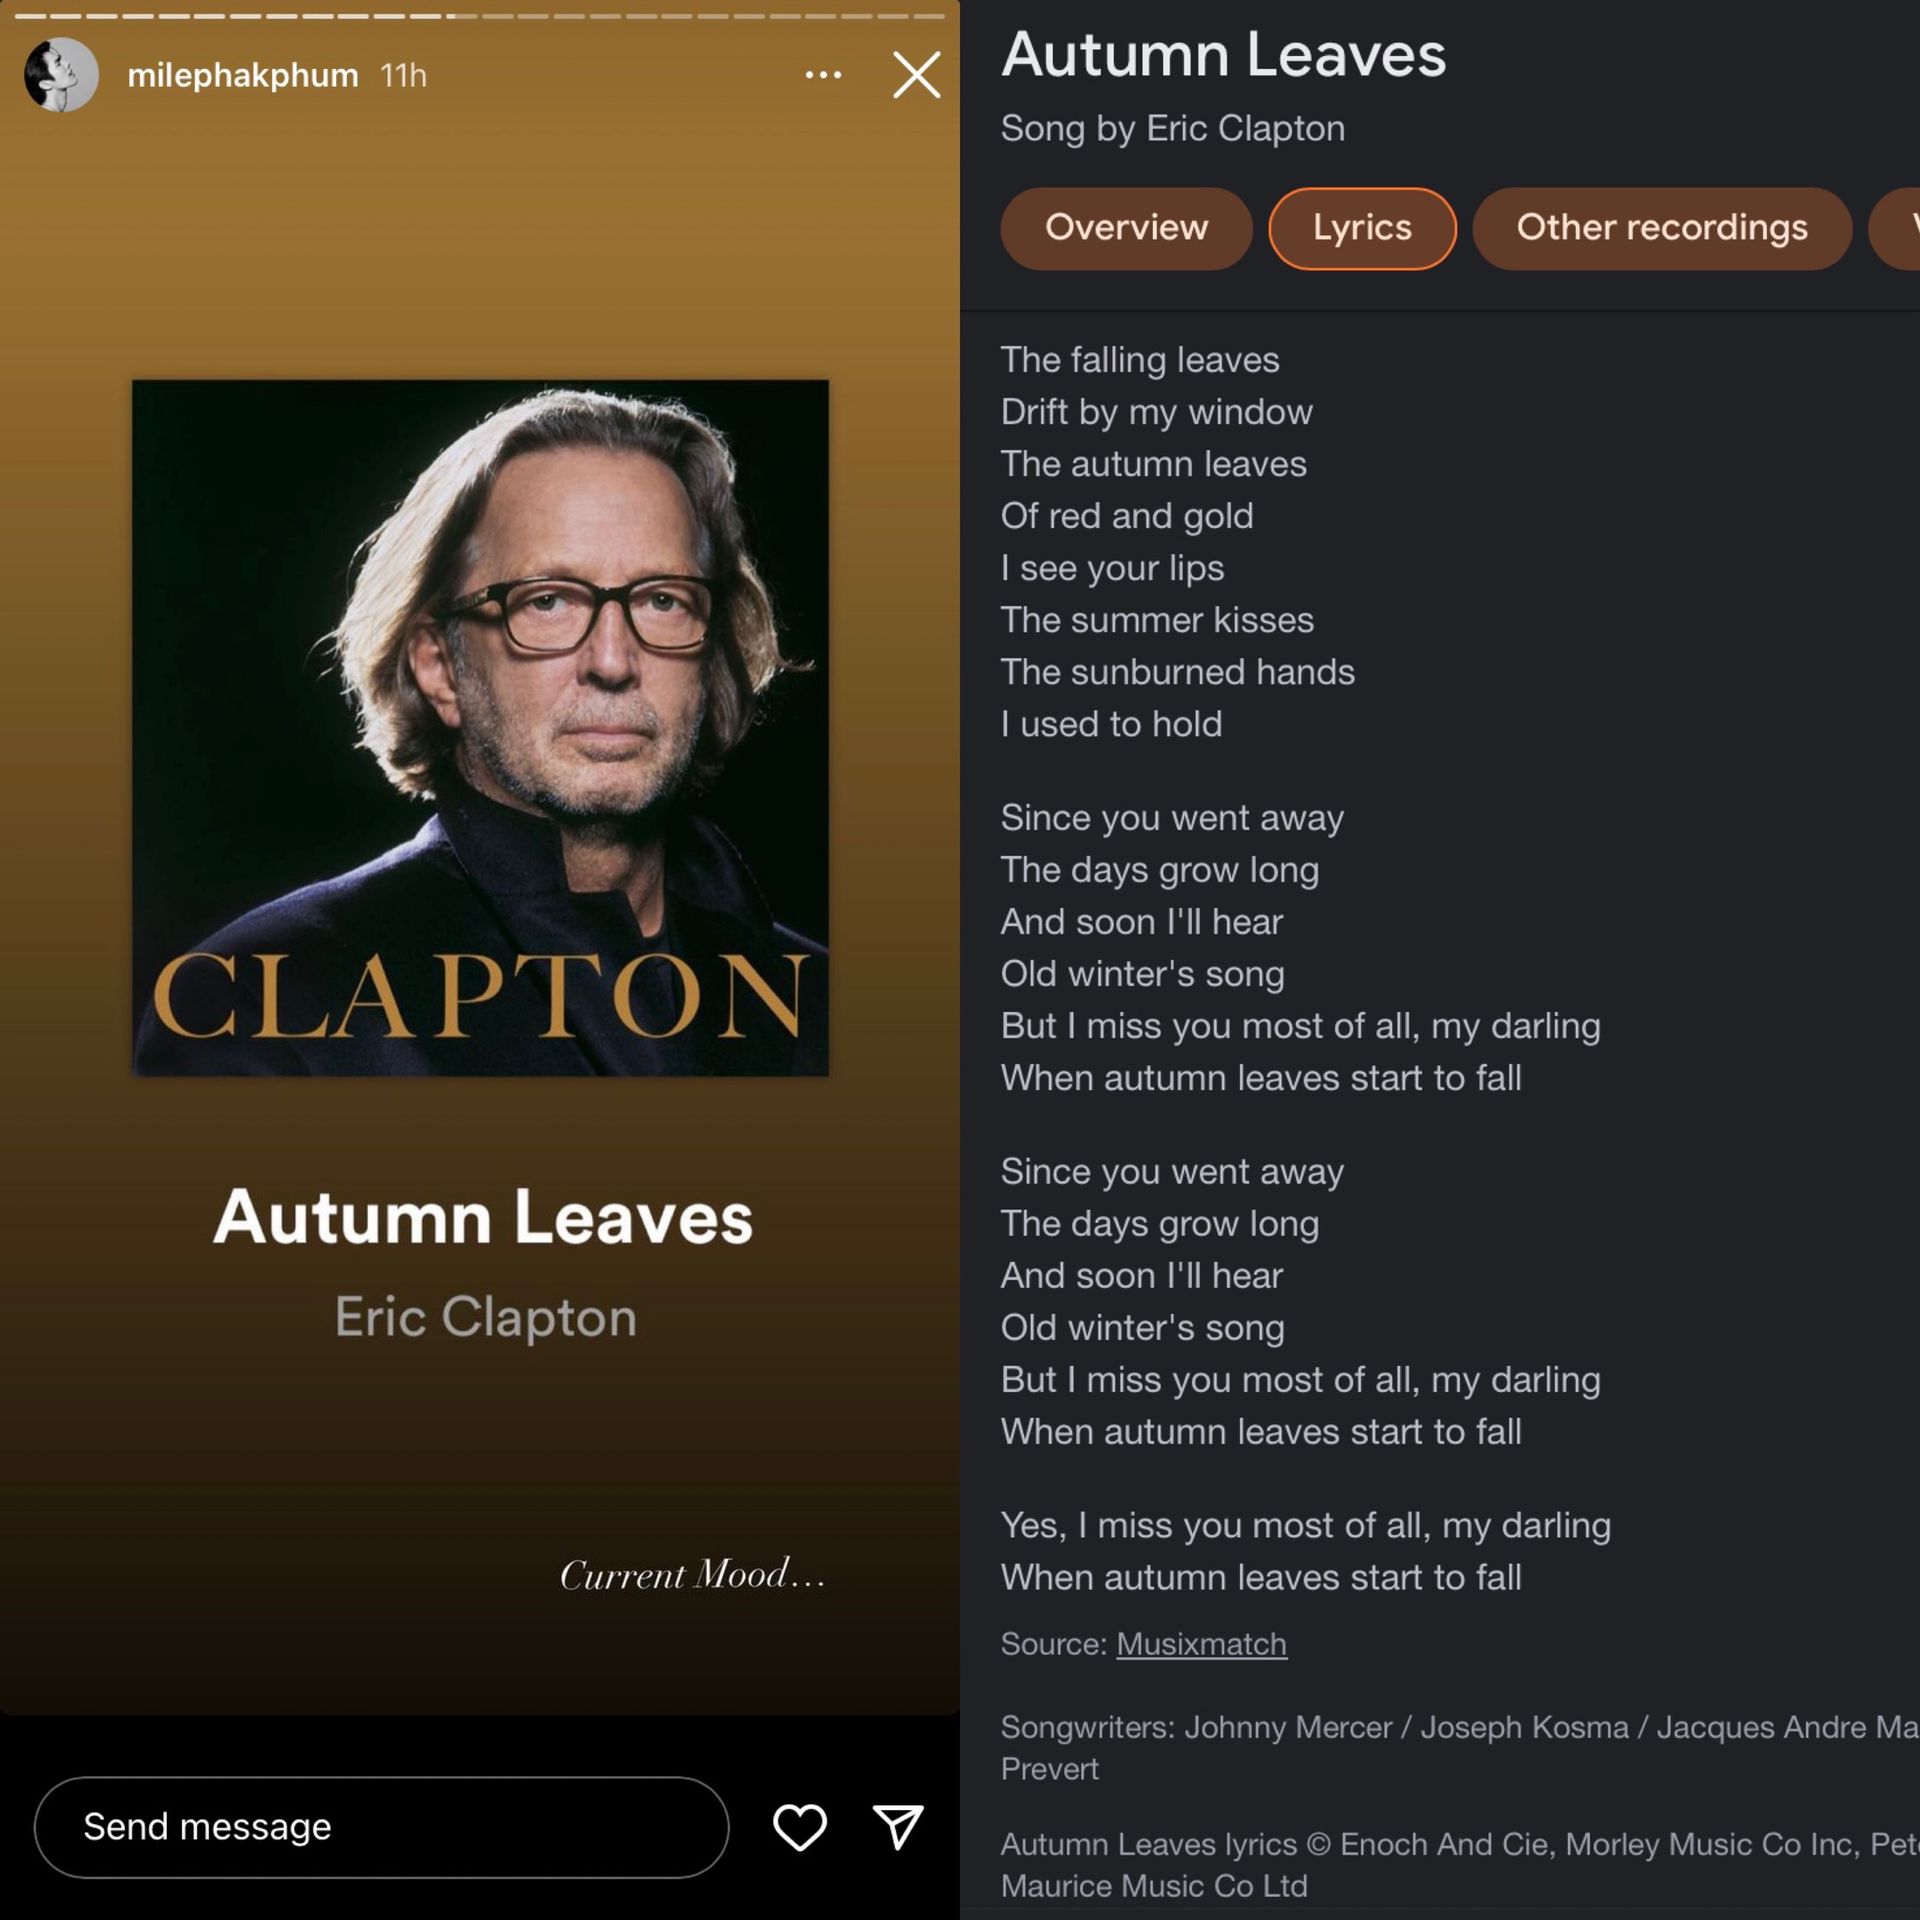Screen dimensions: 1920x1920
Task: Click the partially visible tab after Other recordings
Action: pos(1894,228)
